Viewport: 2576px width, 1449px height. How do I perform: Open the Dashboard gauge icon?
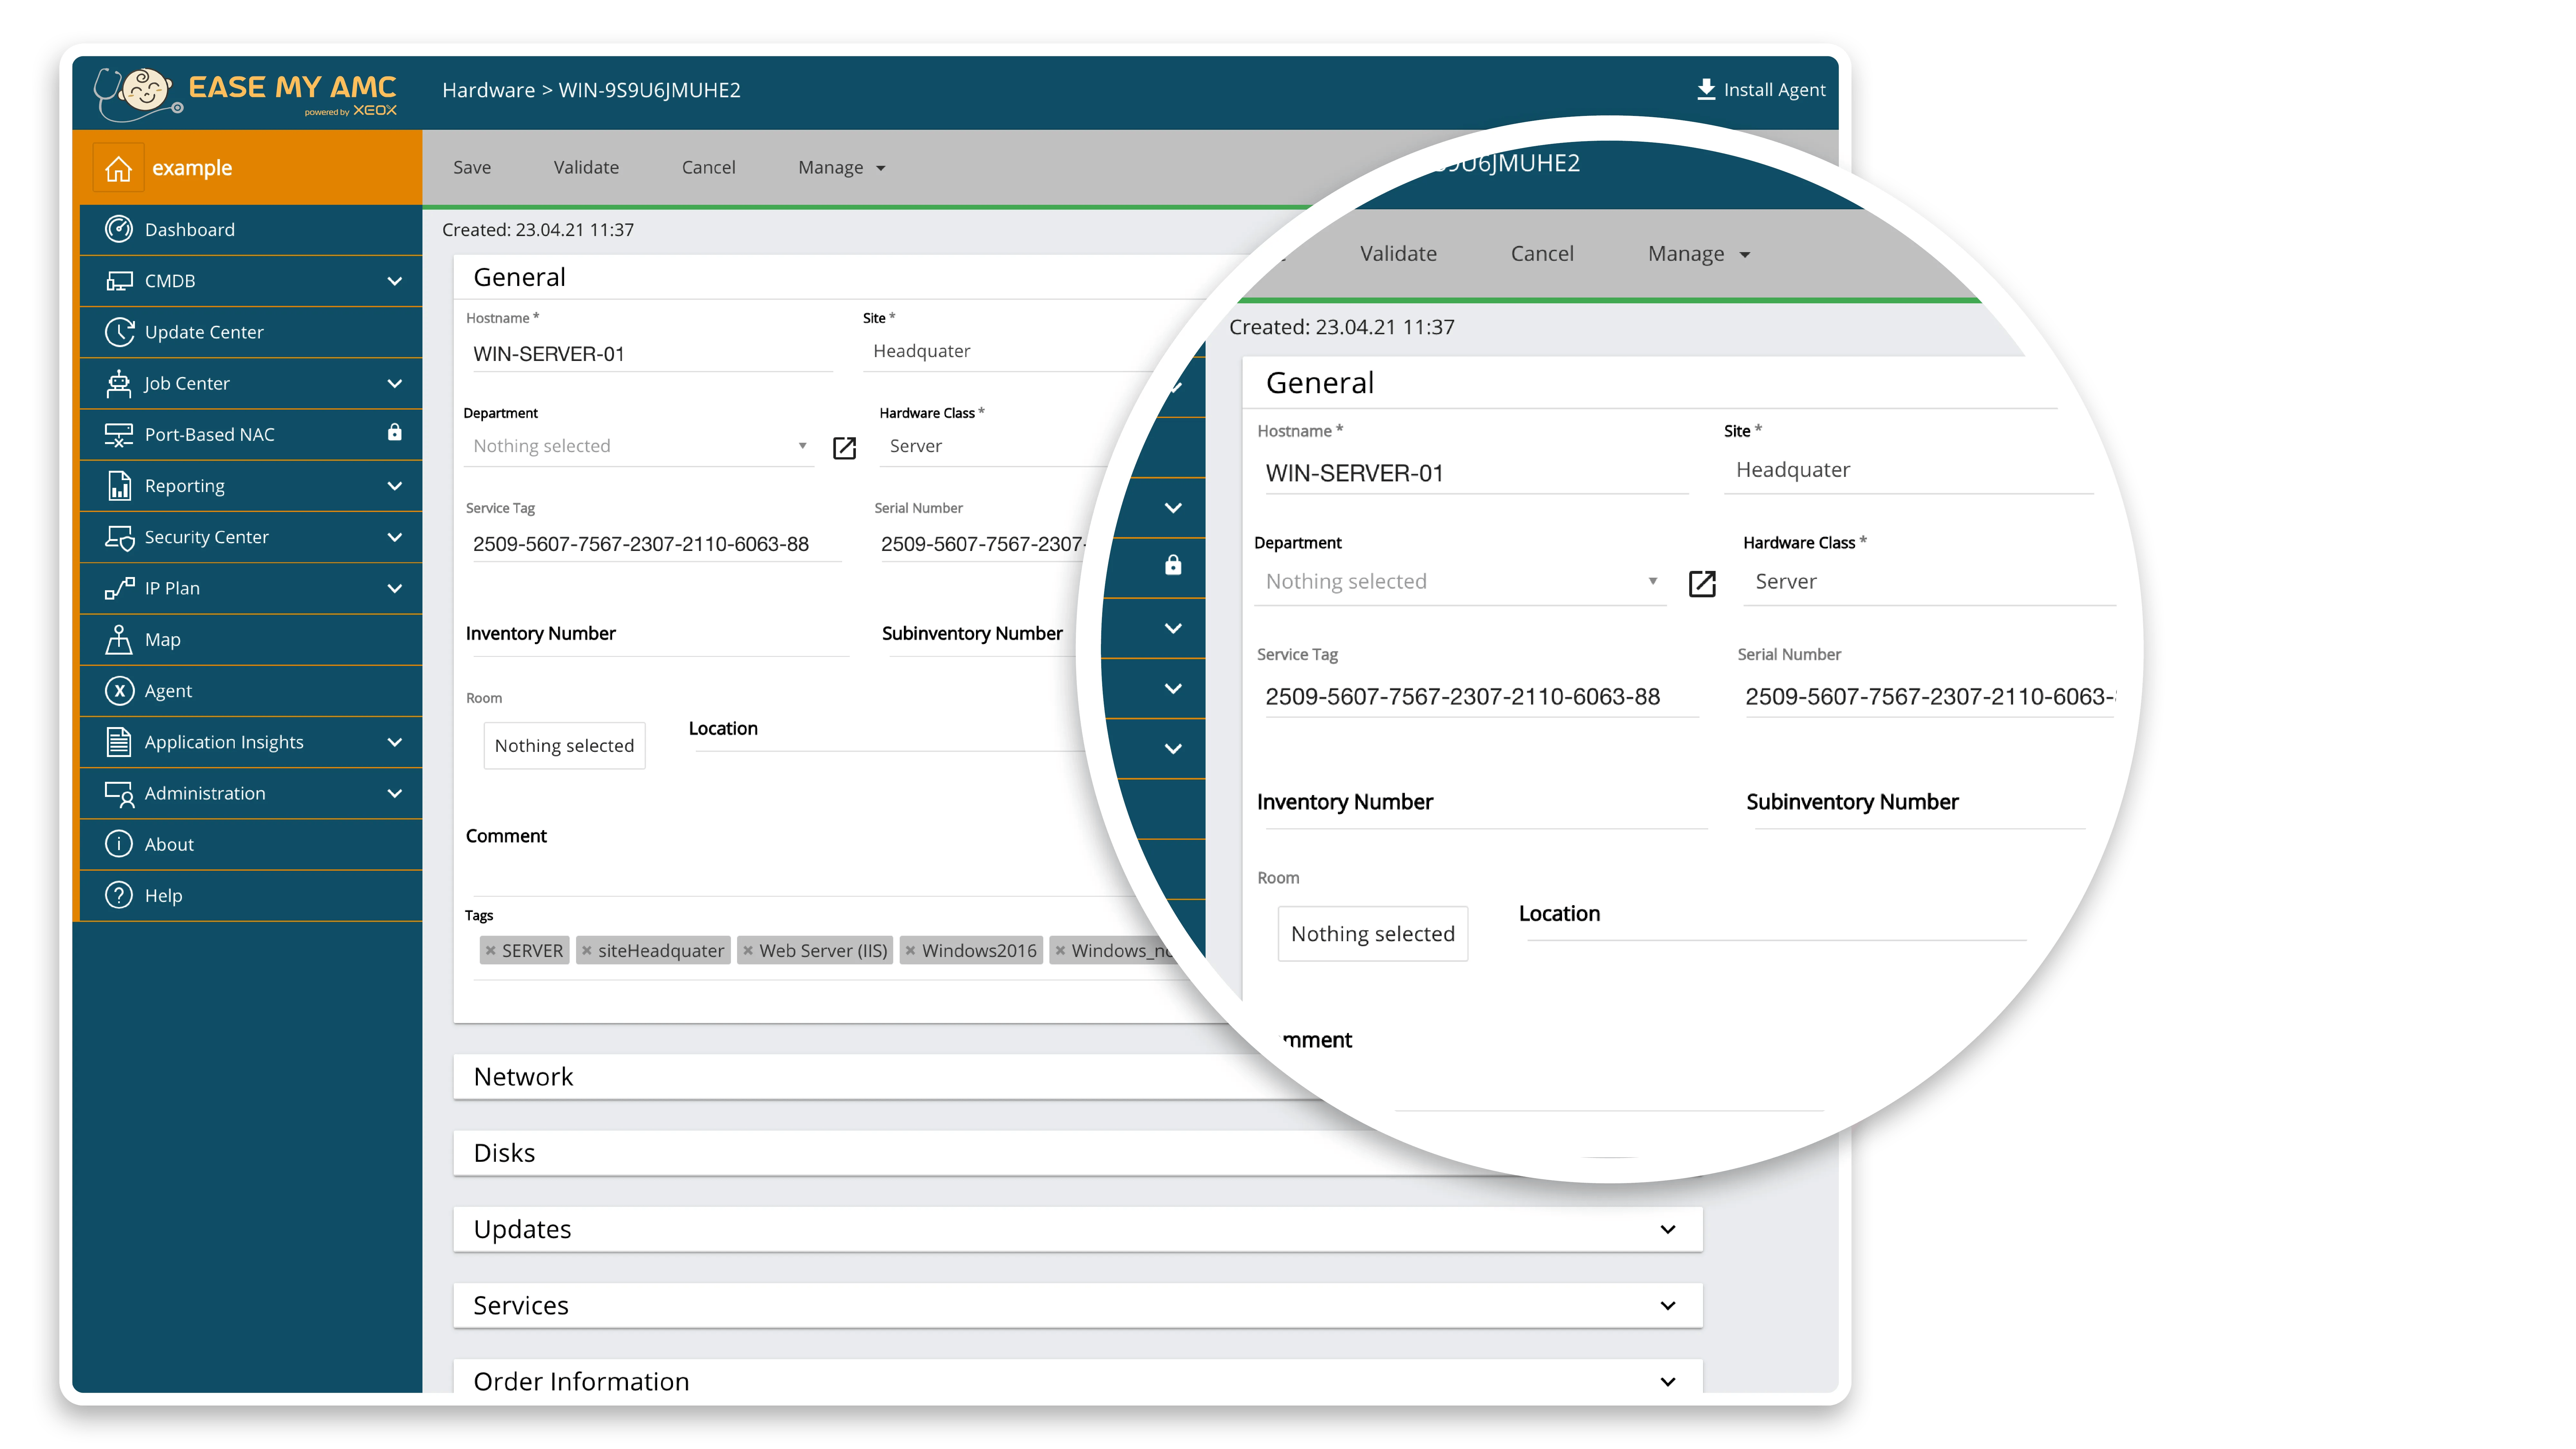119,229
